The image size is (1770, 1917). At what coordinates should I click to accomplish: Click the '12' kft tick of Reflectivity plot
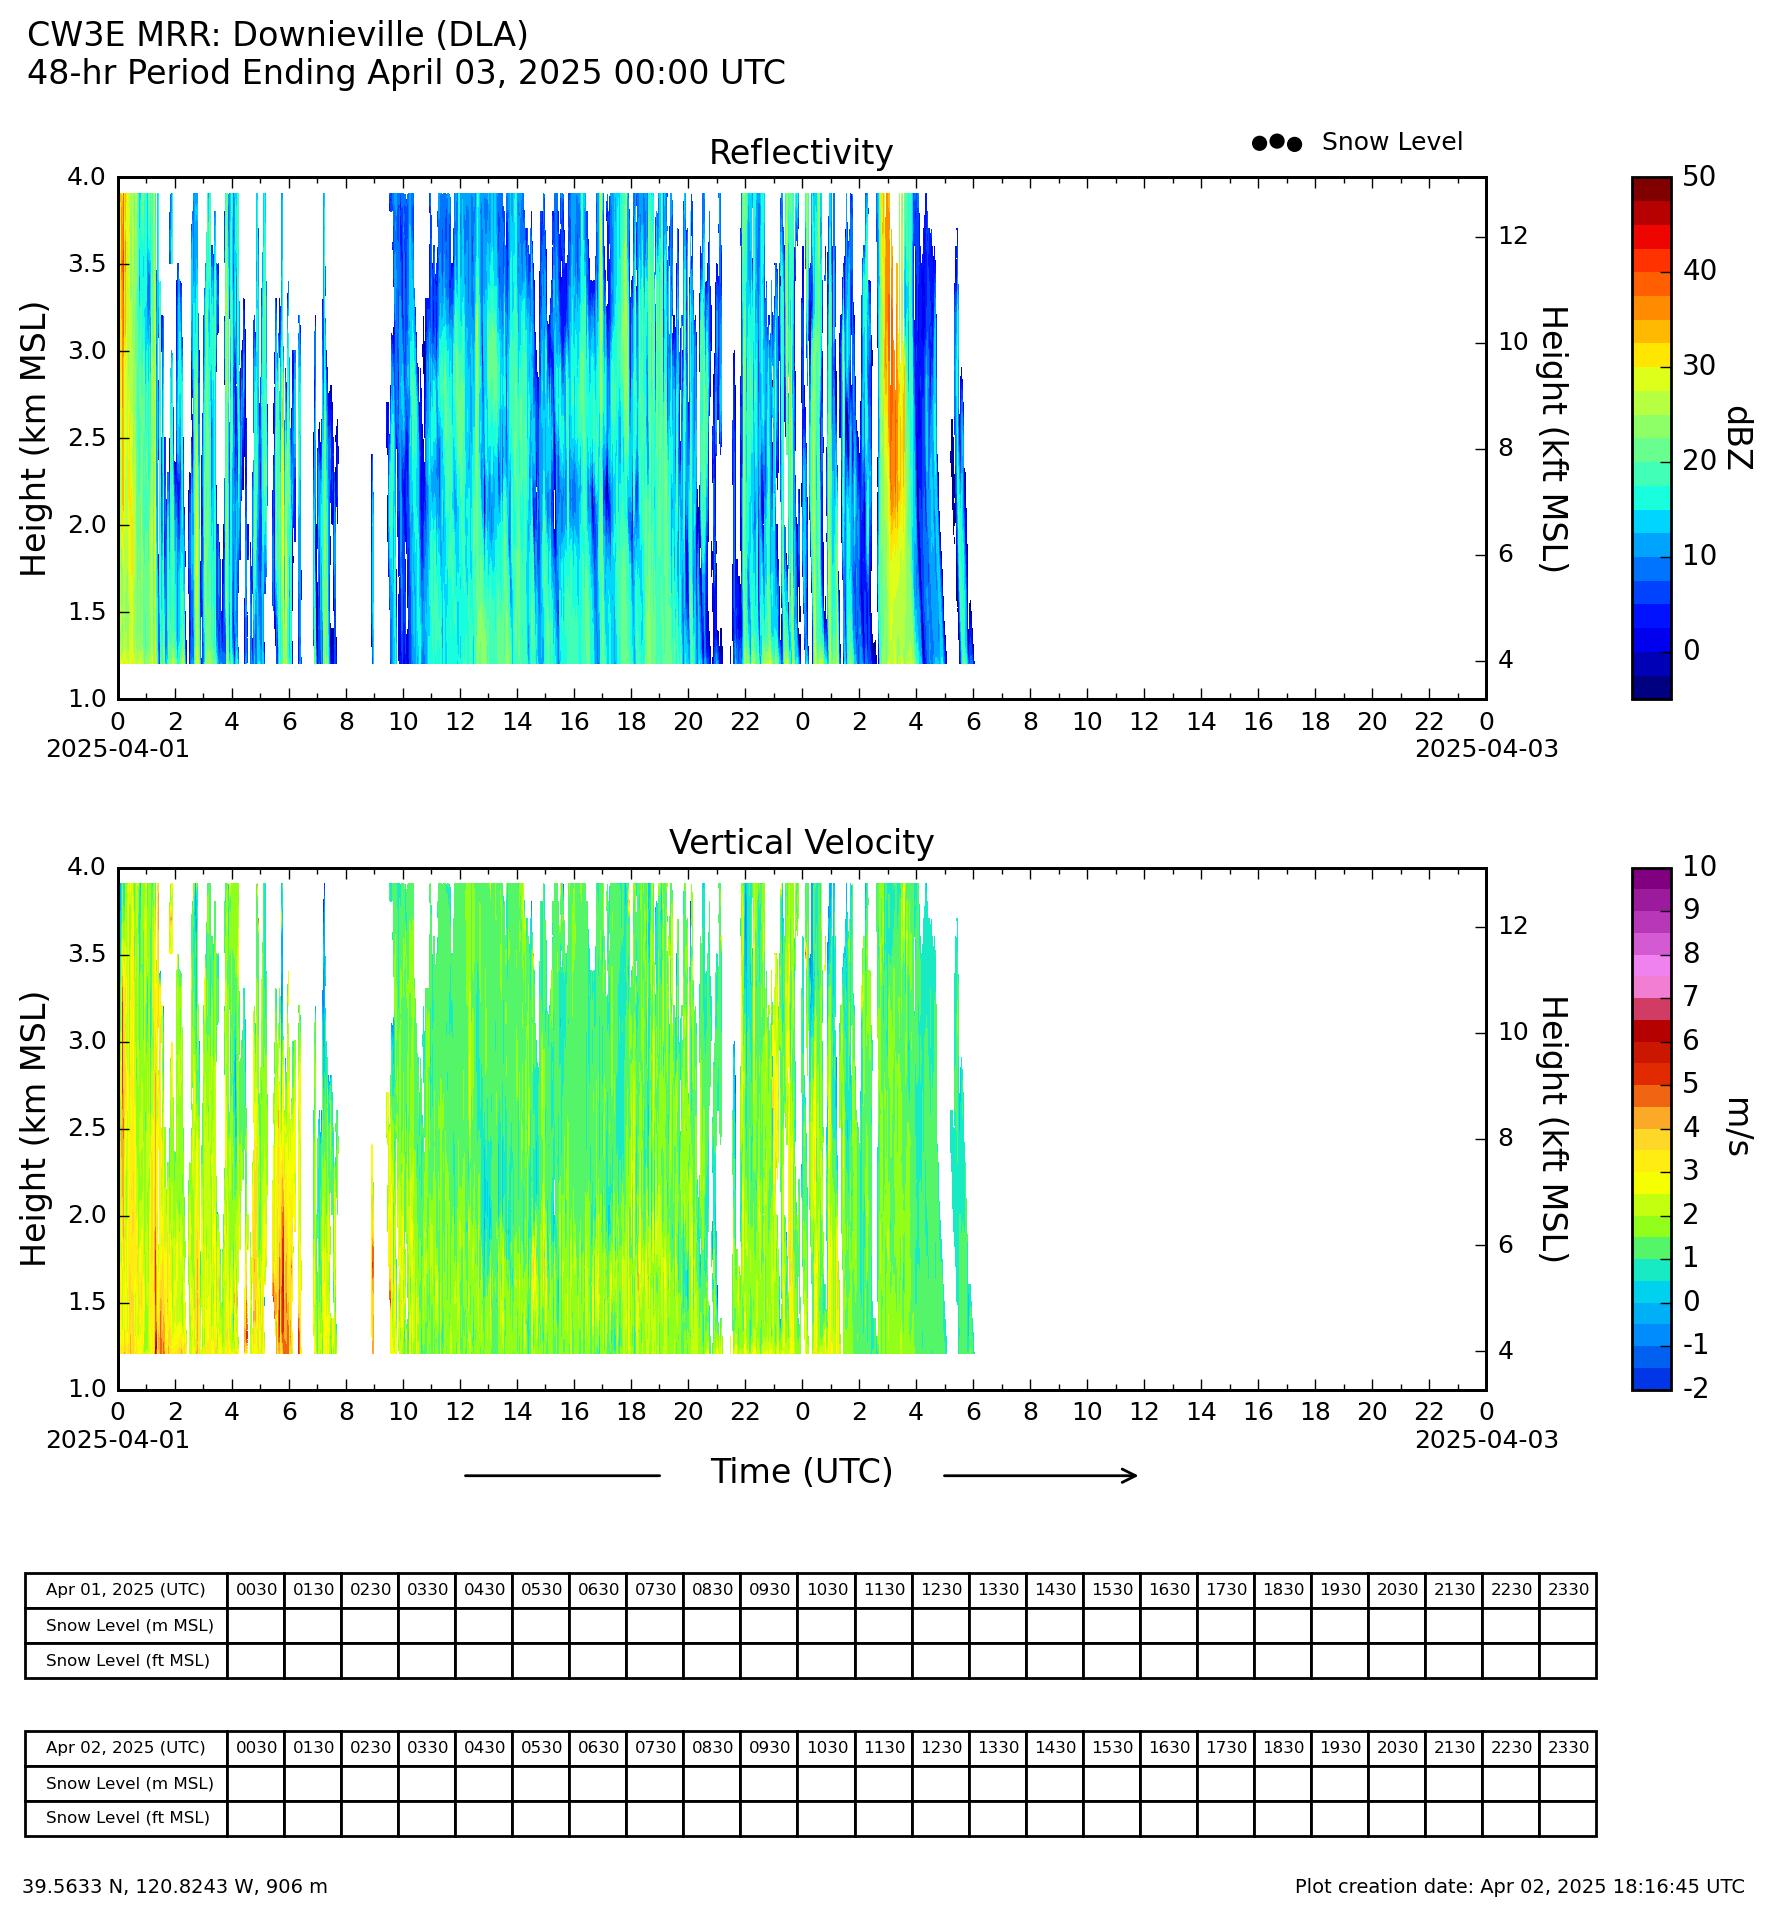click(1513, 235)
